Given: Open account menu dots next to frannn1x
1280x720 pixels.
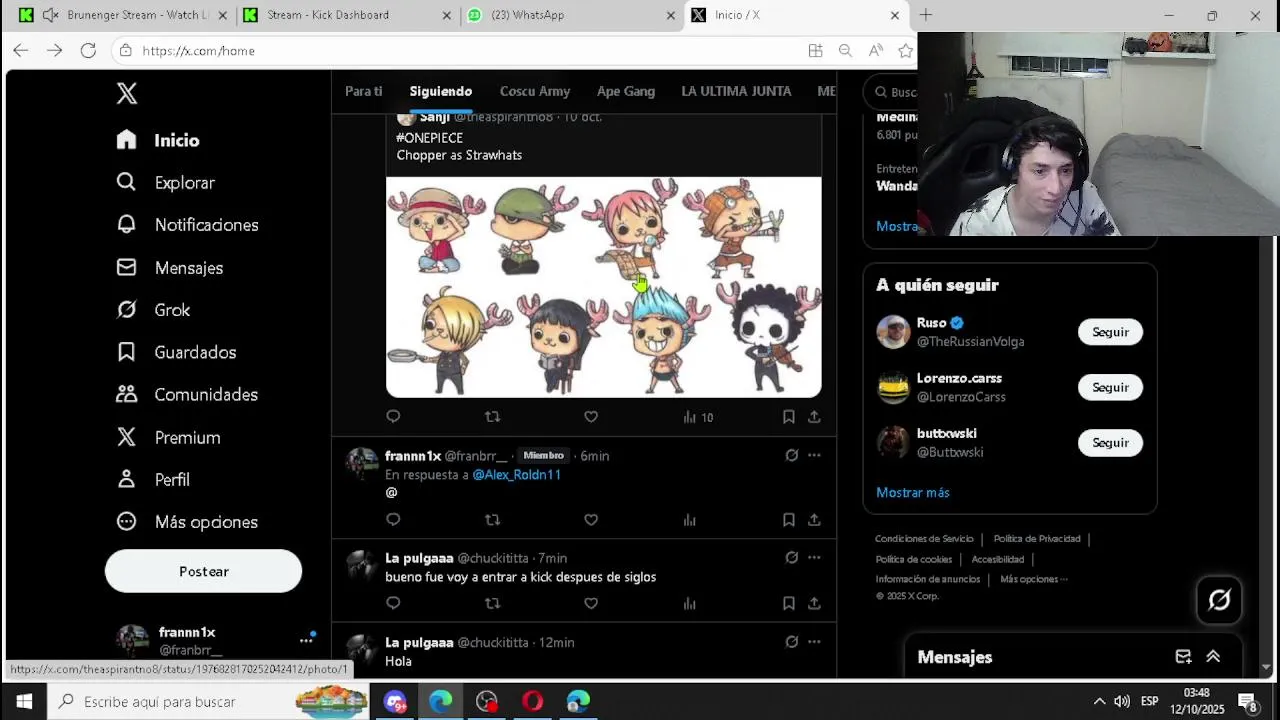Looking at the screenshot, I should point(306,640).
